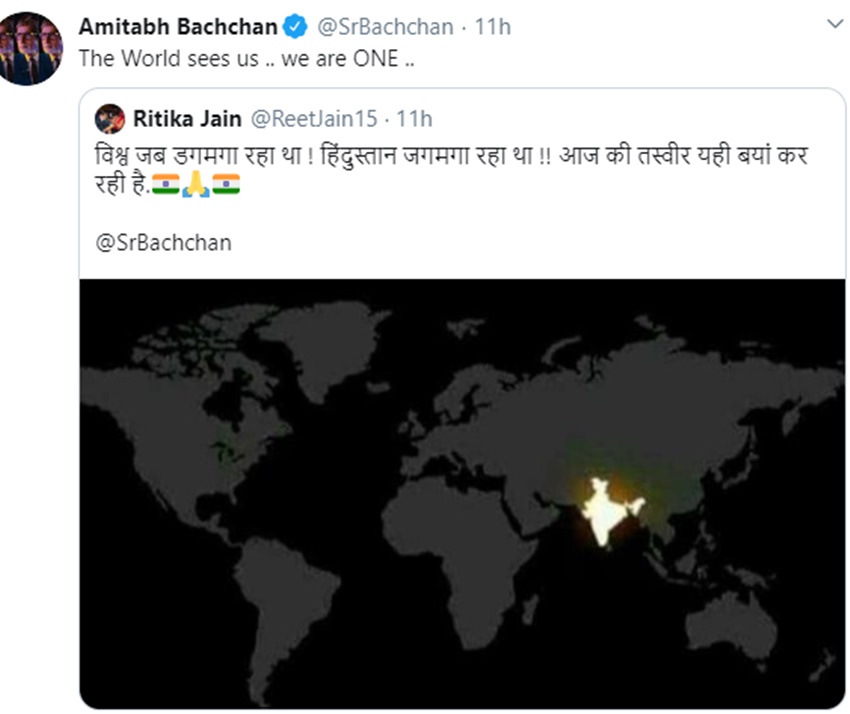The width and height of the screenshot is (850, 714).
Task: Open the quoted tweet's 11h timestamp
Action: 414,119
